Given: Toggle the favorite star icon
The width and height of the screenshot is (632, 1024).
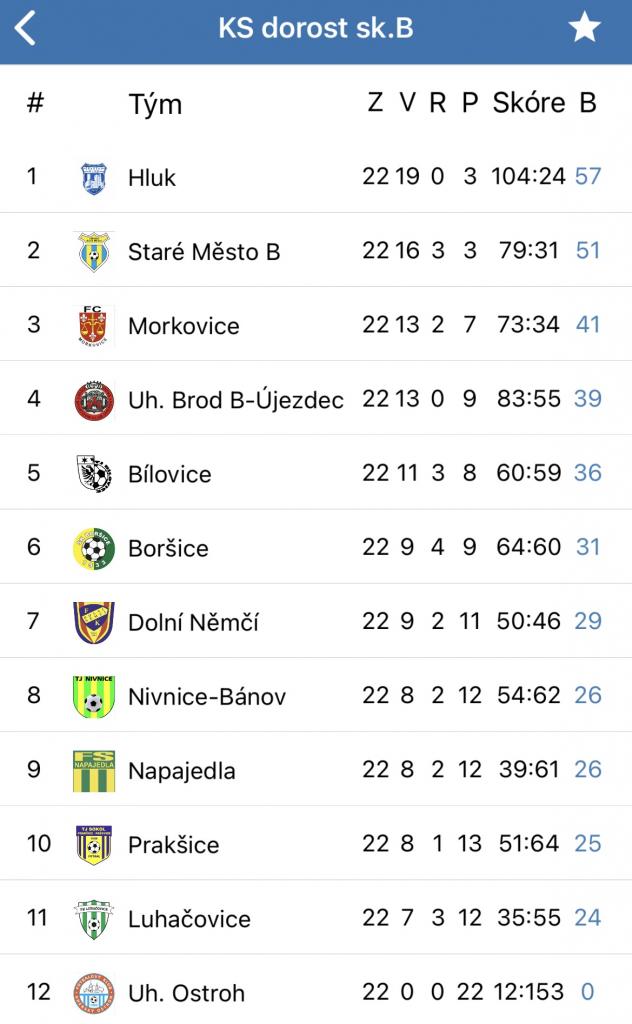Looking at the screenshot, I should point(585,28).
